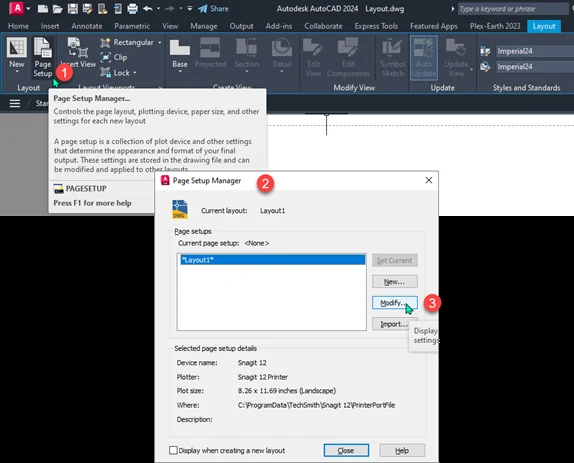This screenshot has width=574, height=463.
Task: Open Customize Quick Access Toolbar dropdown
Action: pyautogui.click(x=190, y=8)
